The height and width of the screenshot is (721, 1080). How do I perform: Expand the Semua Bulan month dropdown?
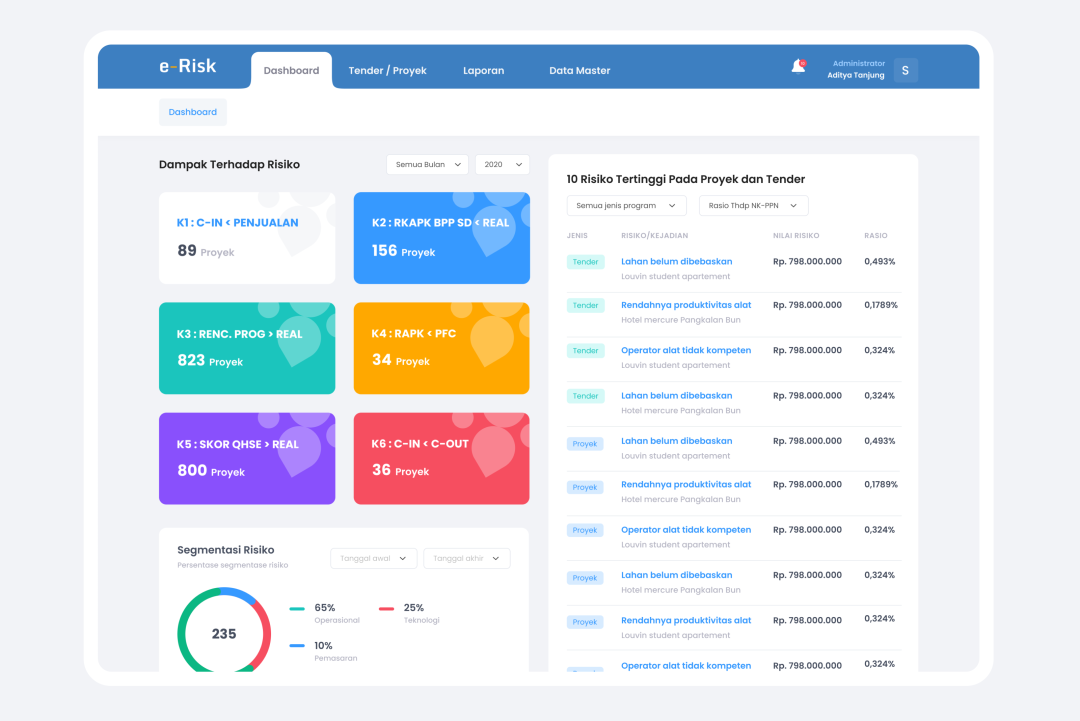pyautogui.click(x=427, y=164)
